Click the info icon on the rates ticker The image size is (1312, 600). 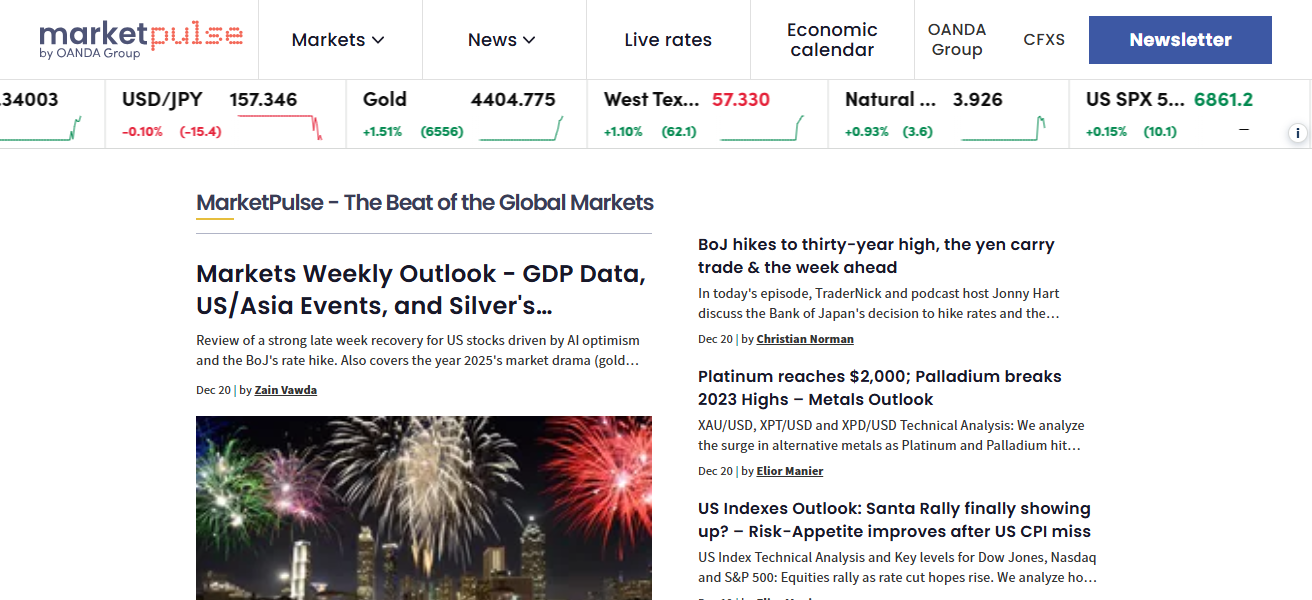click(1297, 133)
